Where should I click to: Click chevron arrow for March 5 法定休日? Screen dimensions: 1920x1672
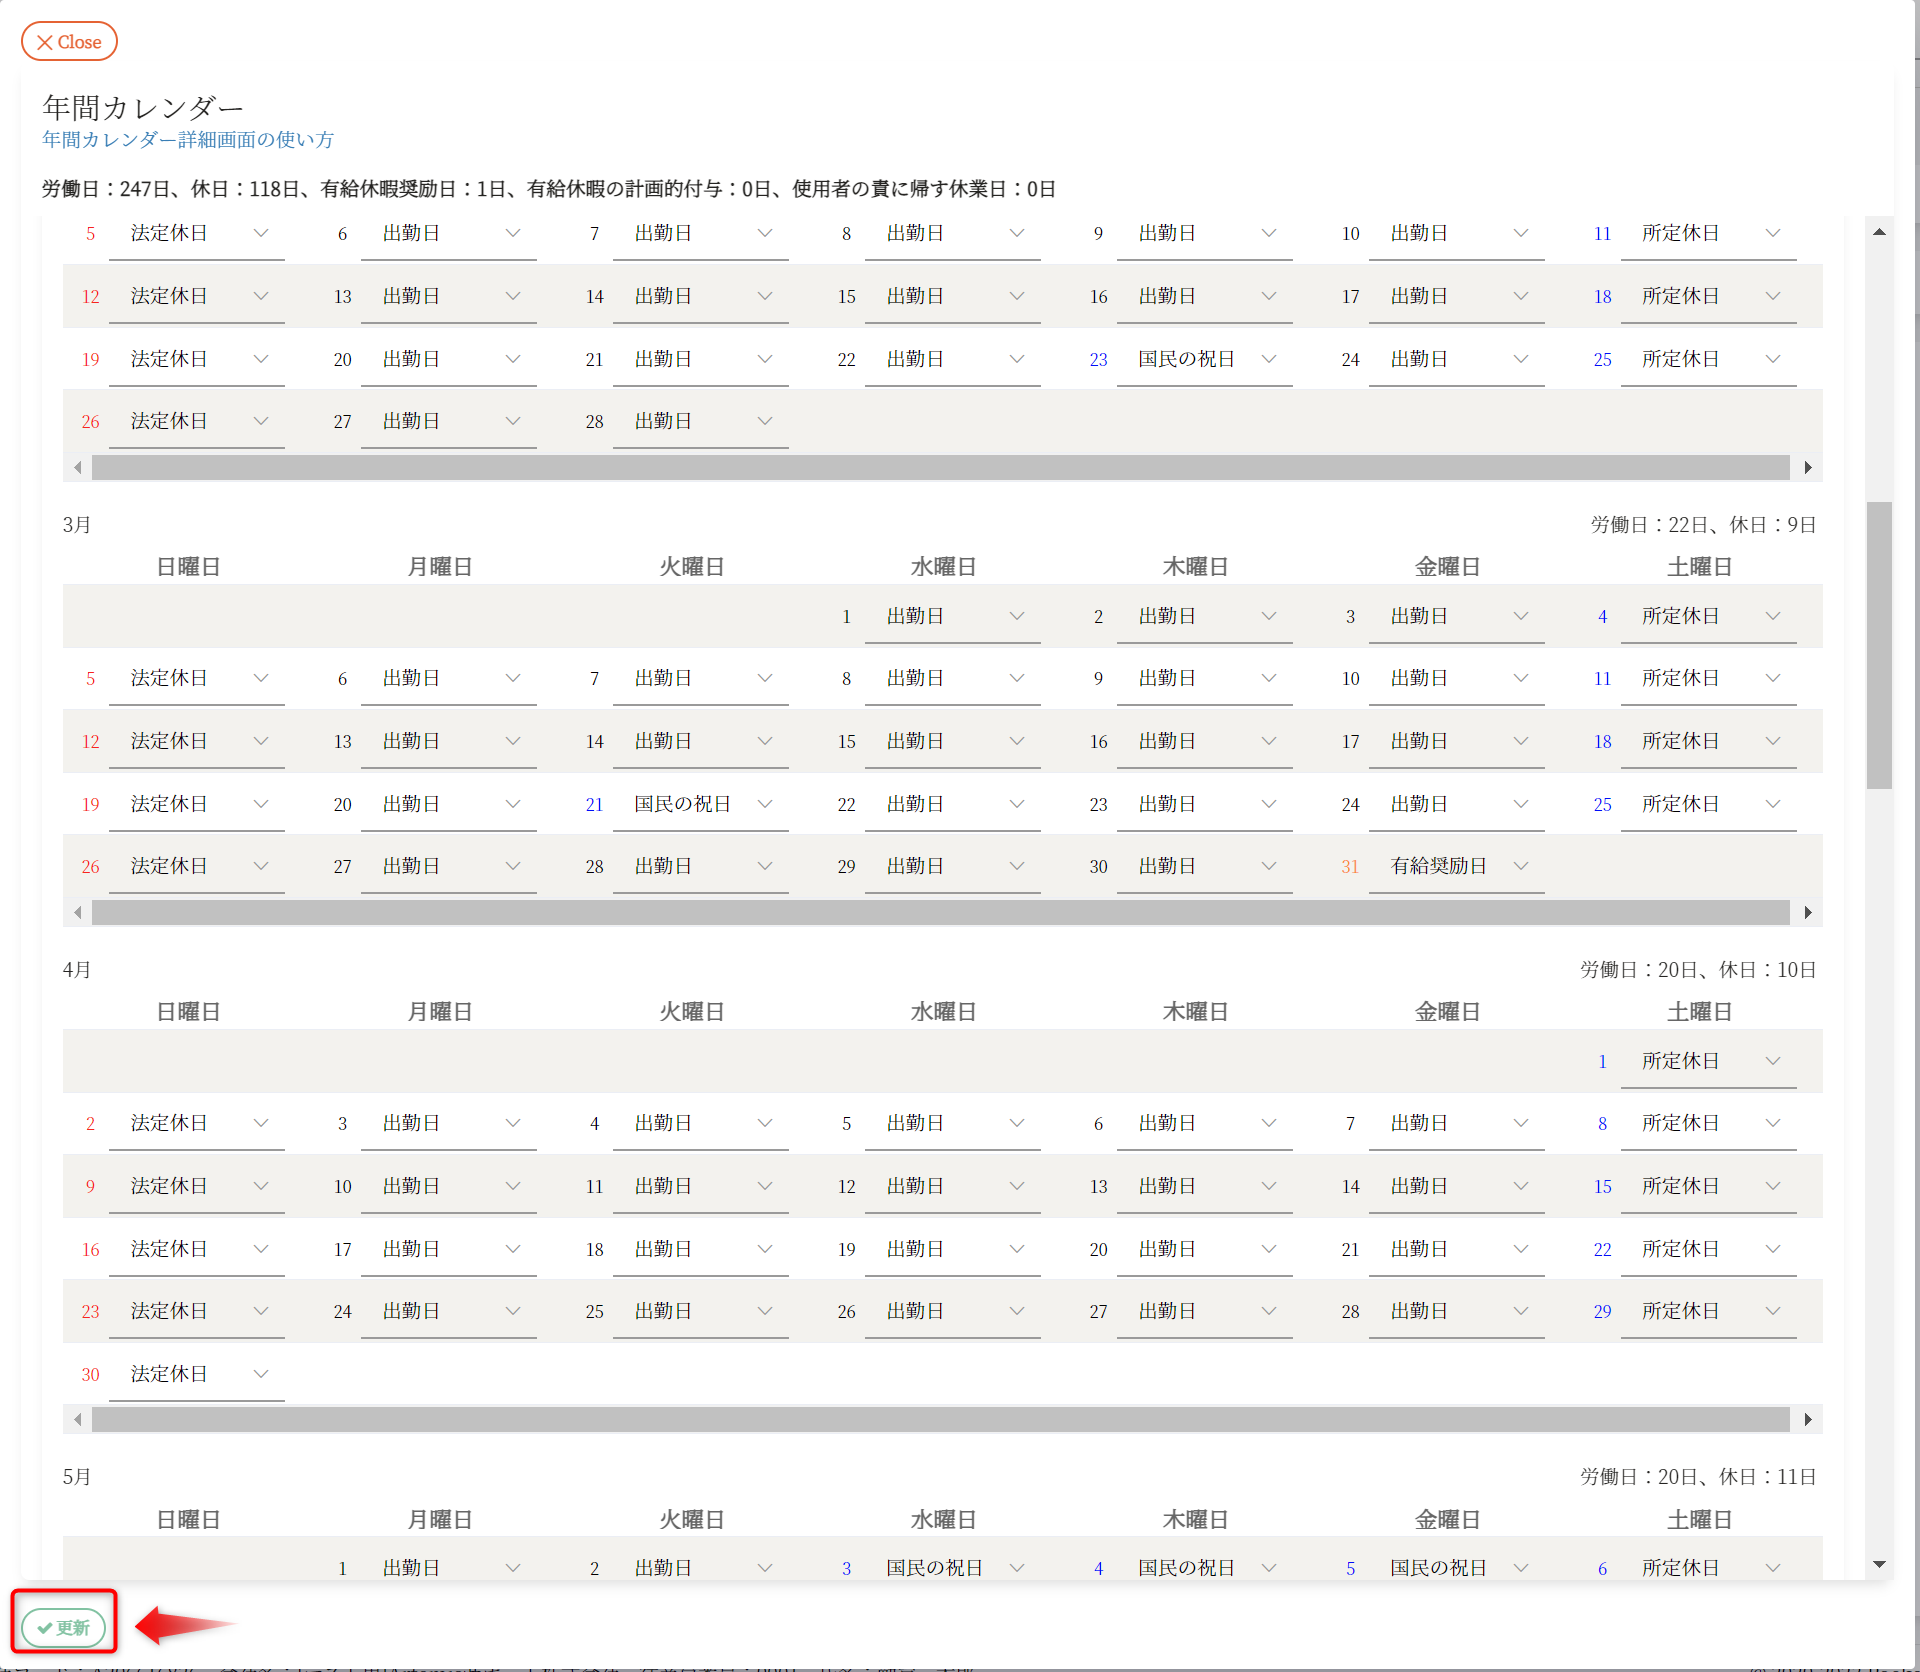tap(261, 678)
